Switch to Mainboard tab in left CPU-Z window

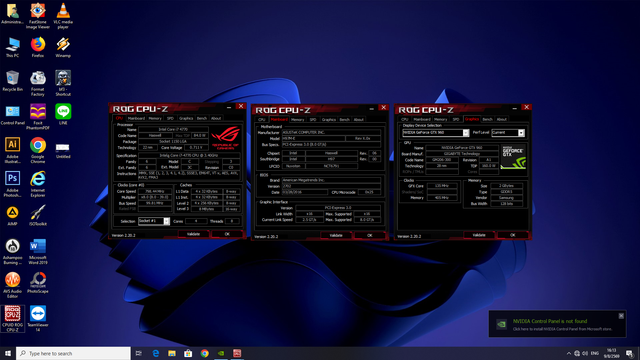coord(136,118)
